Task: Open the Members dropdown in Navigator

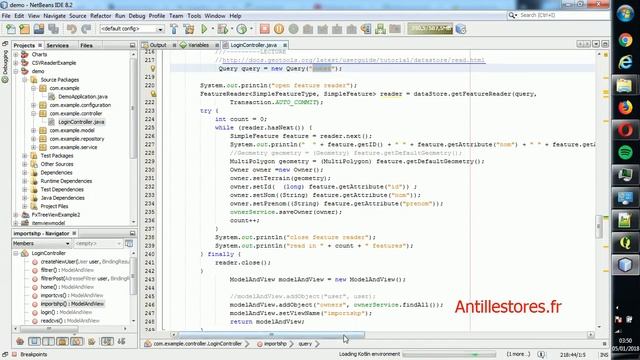Action: [x=41, y=243]
